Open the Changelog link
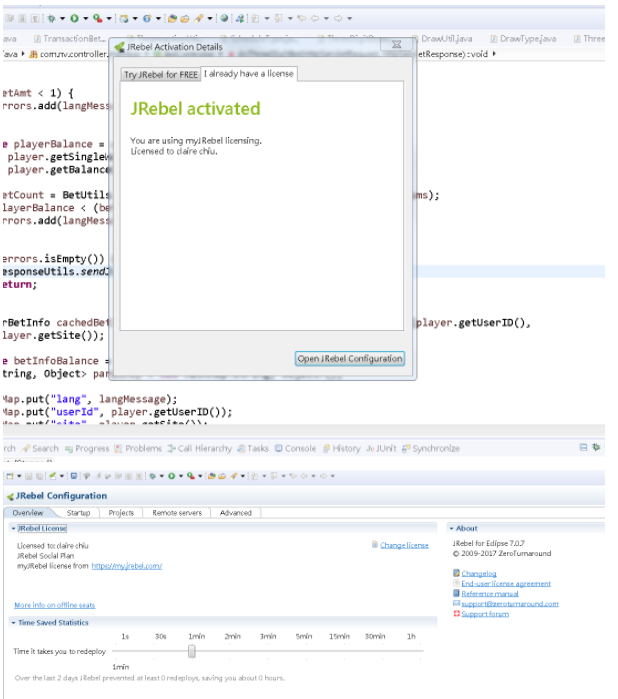This screenshot has width=618, height=699. point(479,574)
